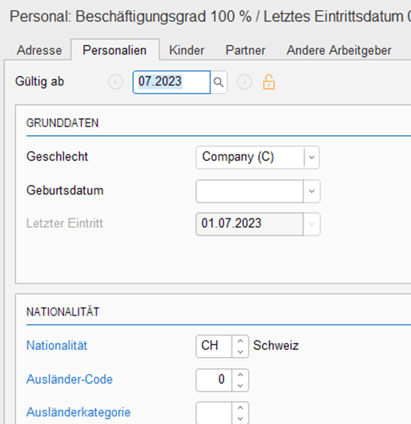Click the Ausländer-Code link label
Image resolution: width=411 pixels, height=424 pixels.
coord(69,379)
